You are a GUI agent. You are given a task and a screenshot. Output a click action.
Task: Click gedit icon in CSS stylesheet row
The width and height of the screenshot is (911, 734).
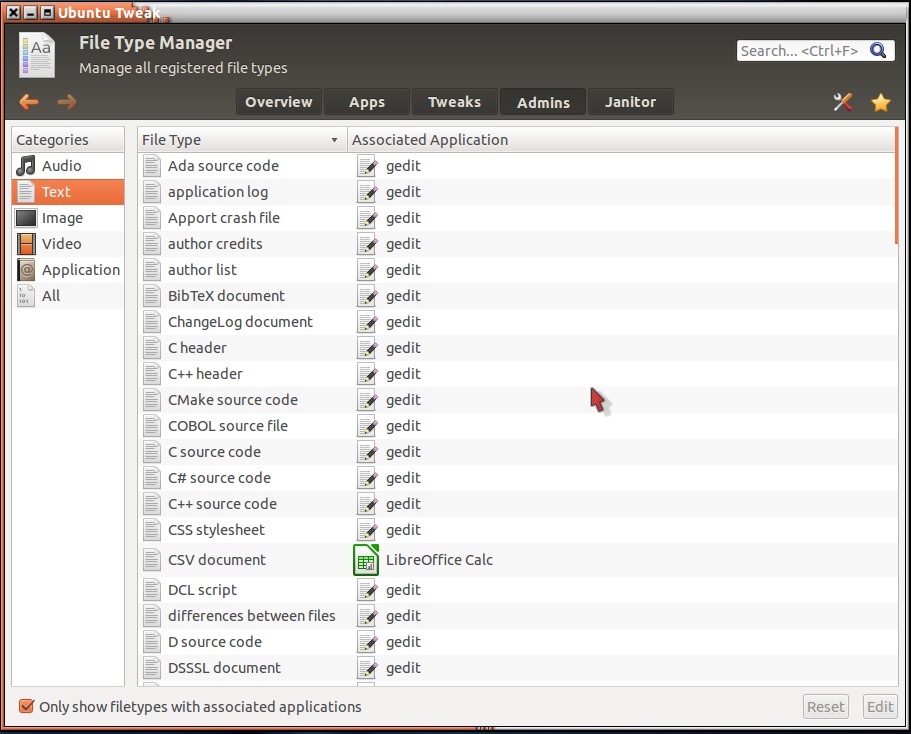367,530
